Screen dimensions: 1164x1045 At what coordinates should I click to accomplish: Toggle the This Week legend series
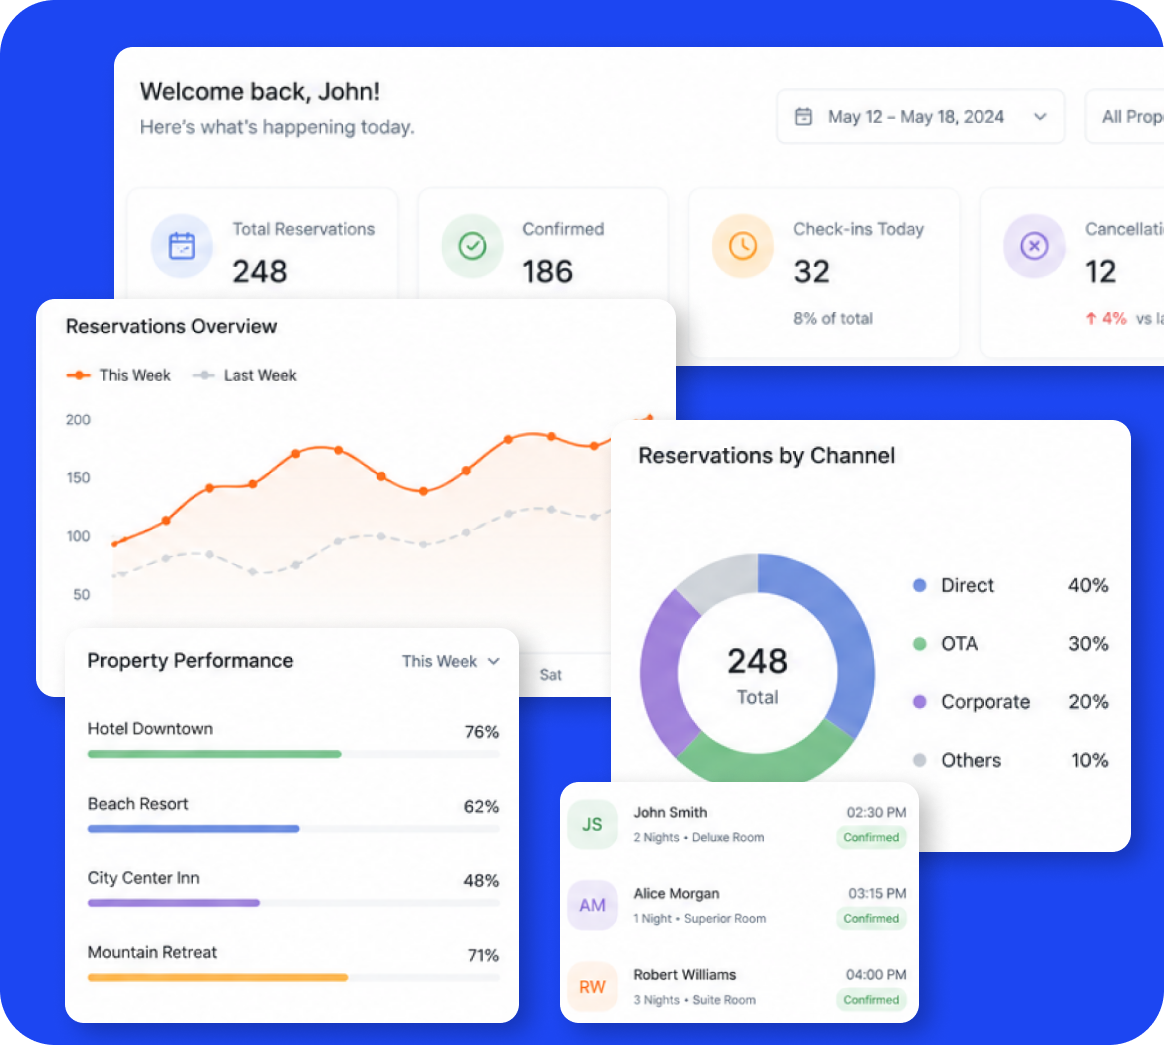[119, 376]
